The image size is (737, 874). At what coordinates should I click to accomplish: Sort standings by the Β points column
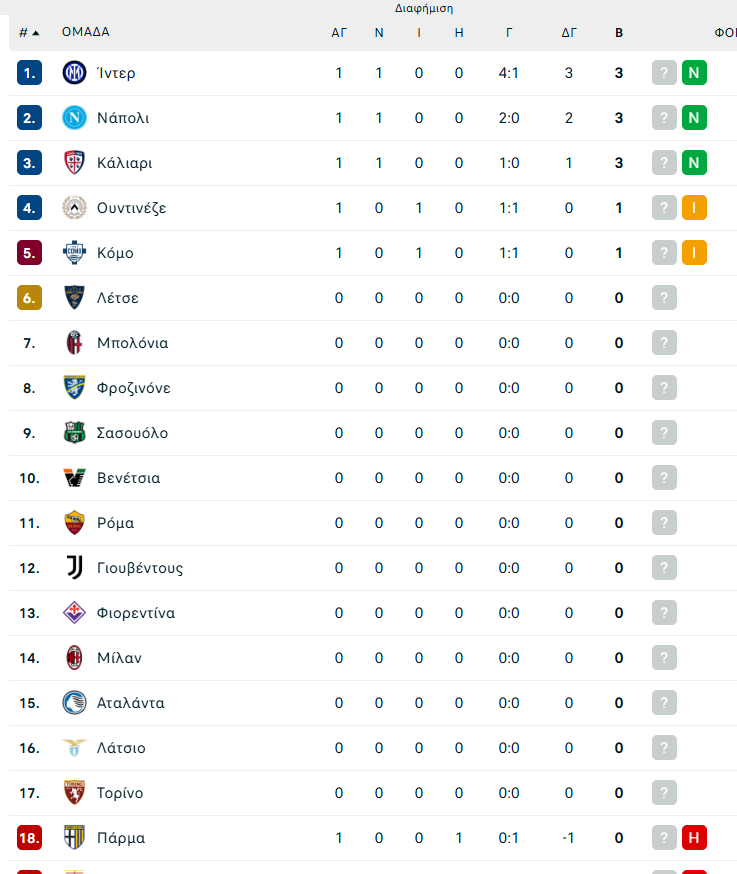point(619,33)
